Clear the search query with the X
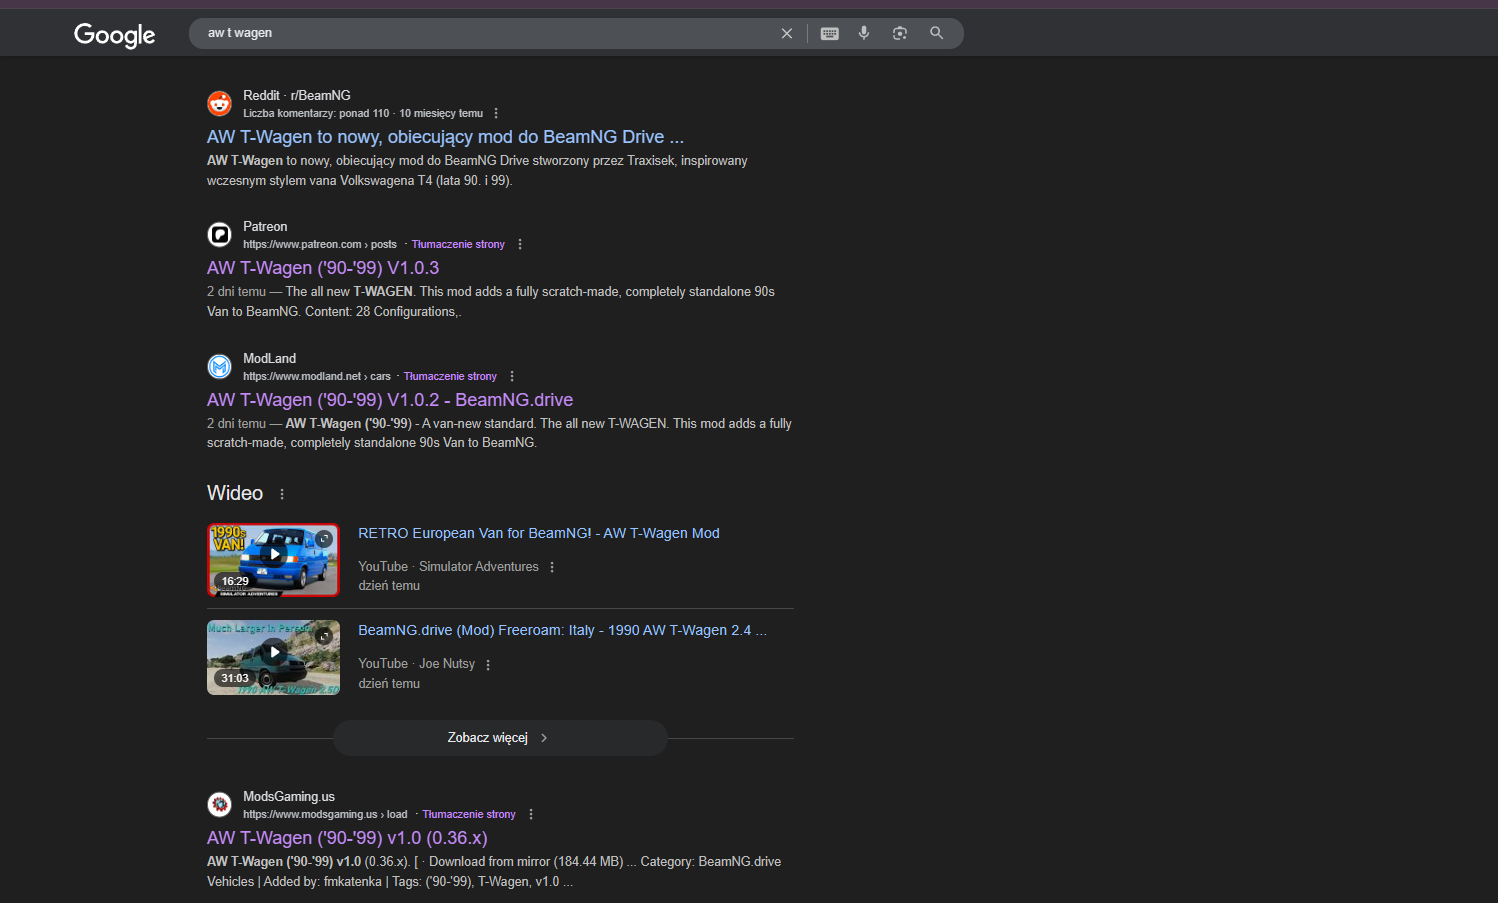1498x903 pixels. pos(787,33)
